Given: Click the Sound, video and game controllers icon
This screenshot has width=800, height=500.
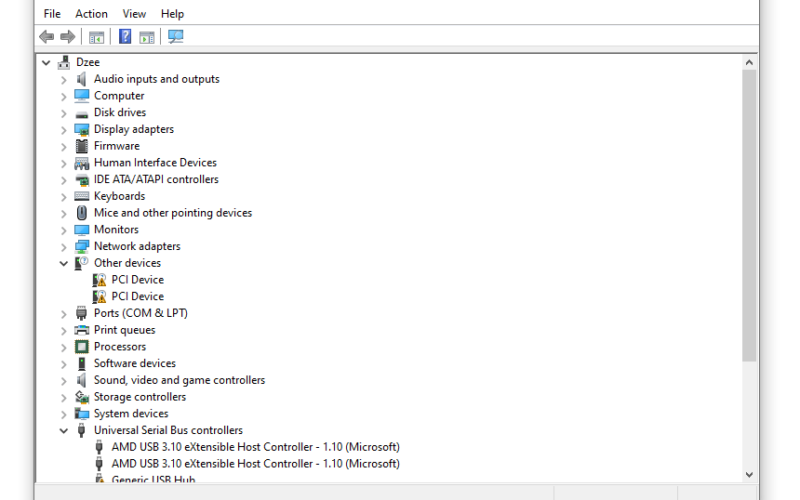Looking at the screenshot, I should coord(82,380).
